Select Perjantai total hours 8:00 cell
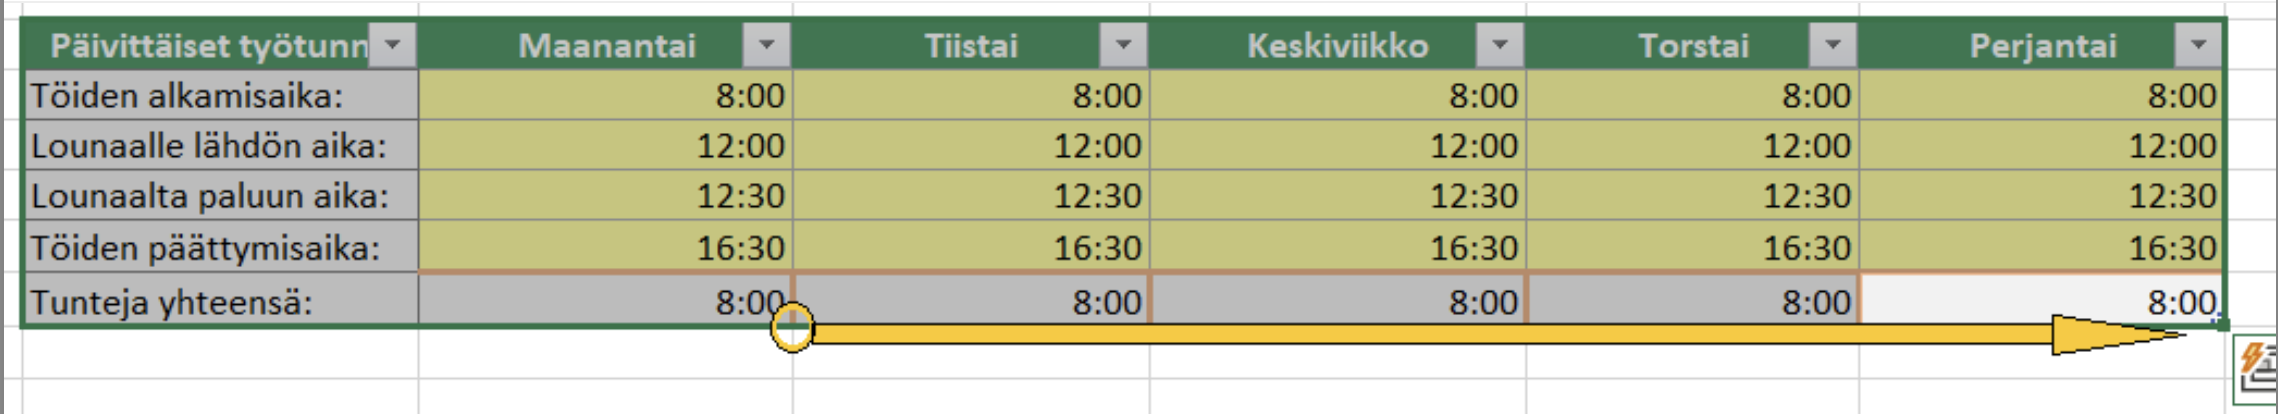 click(x=2041, y=301)
